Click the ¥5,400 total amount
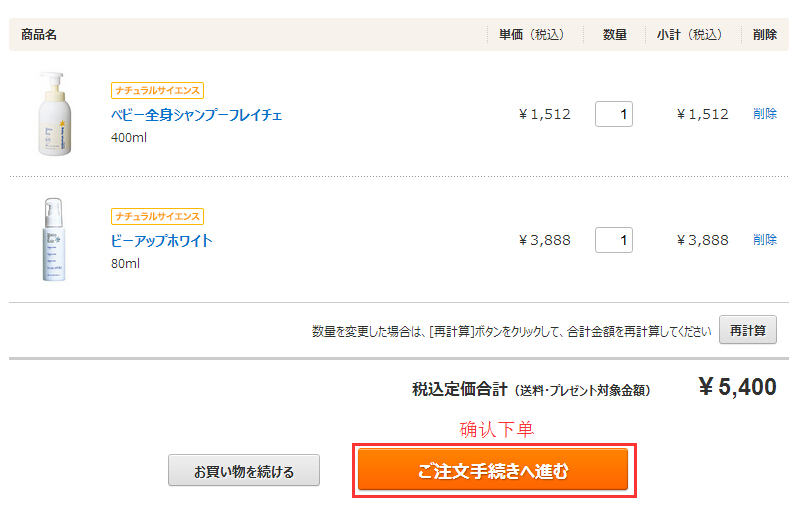Image resolution: width=810 pixels, height=509 pixels. (736, 387)
